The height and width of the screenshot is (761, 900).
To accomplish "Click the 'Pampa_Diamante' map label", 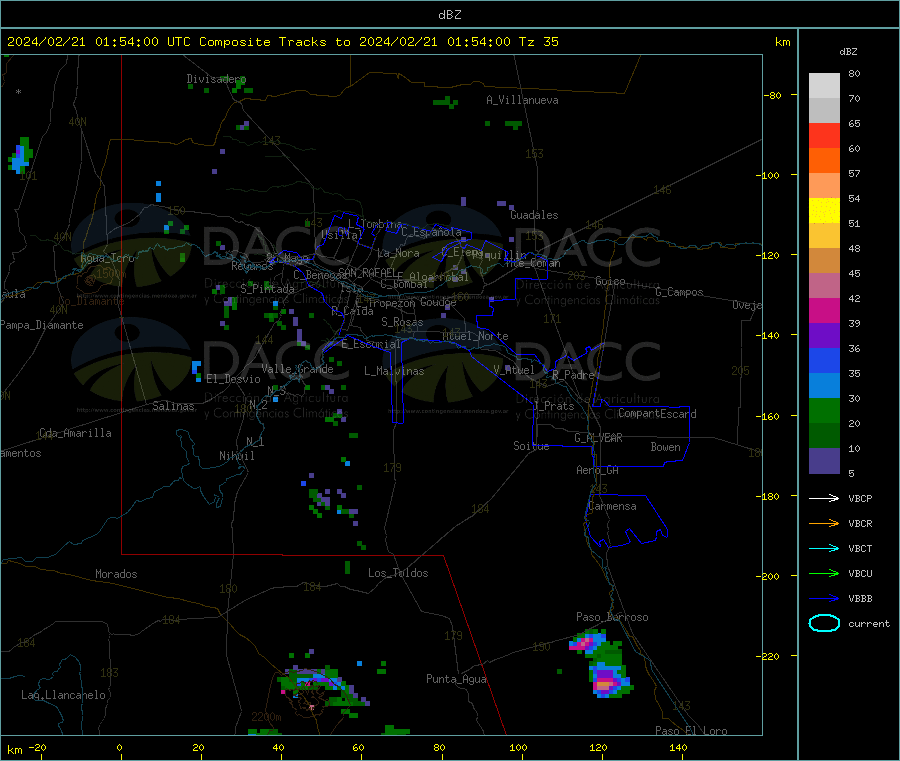I will click(42, 325).
